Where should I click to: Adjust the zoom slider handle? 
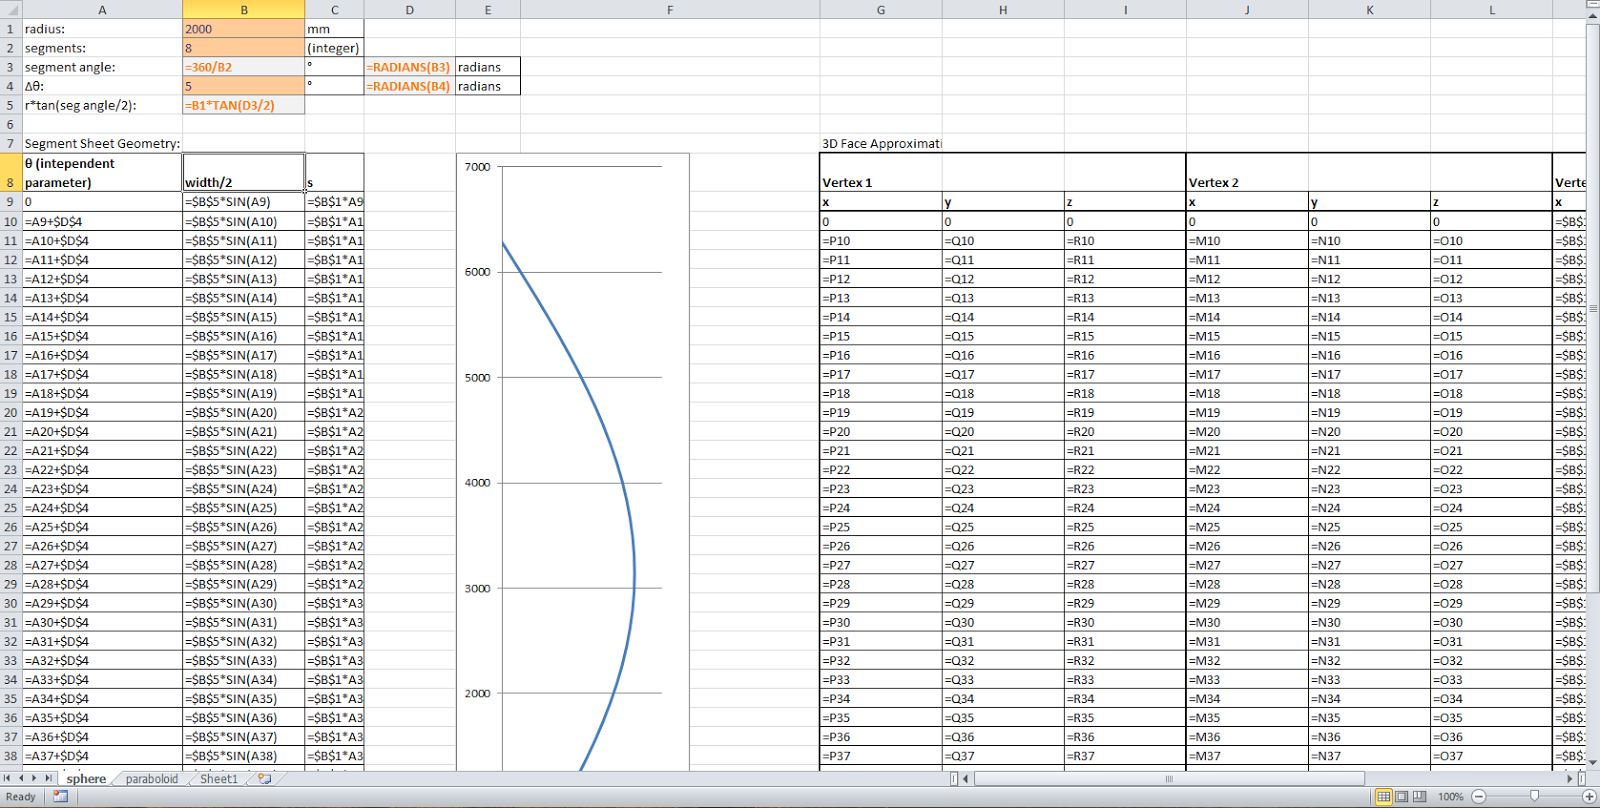tap(1534, 797)
